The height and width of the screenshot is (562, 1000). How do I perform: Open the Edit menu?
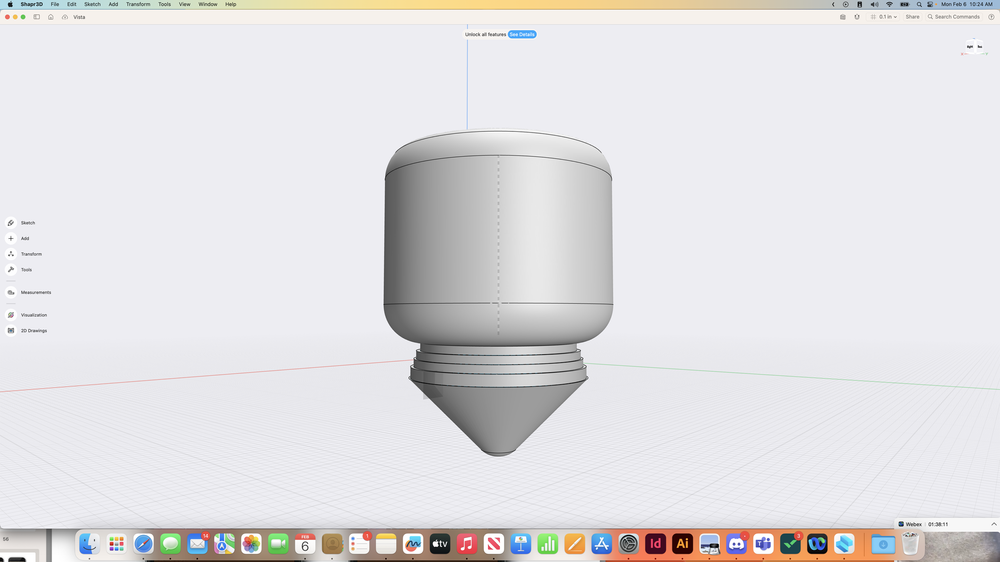coord(71,4)
